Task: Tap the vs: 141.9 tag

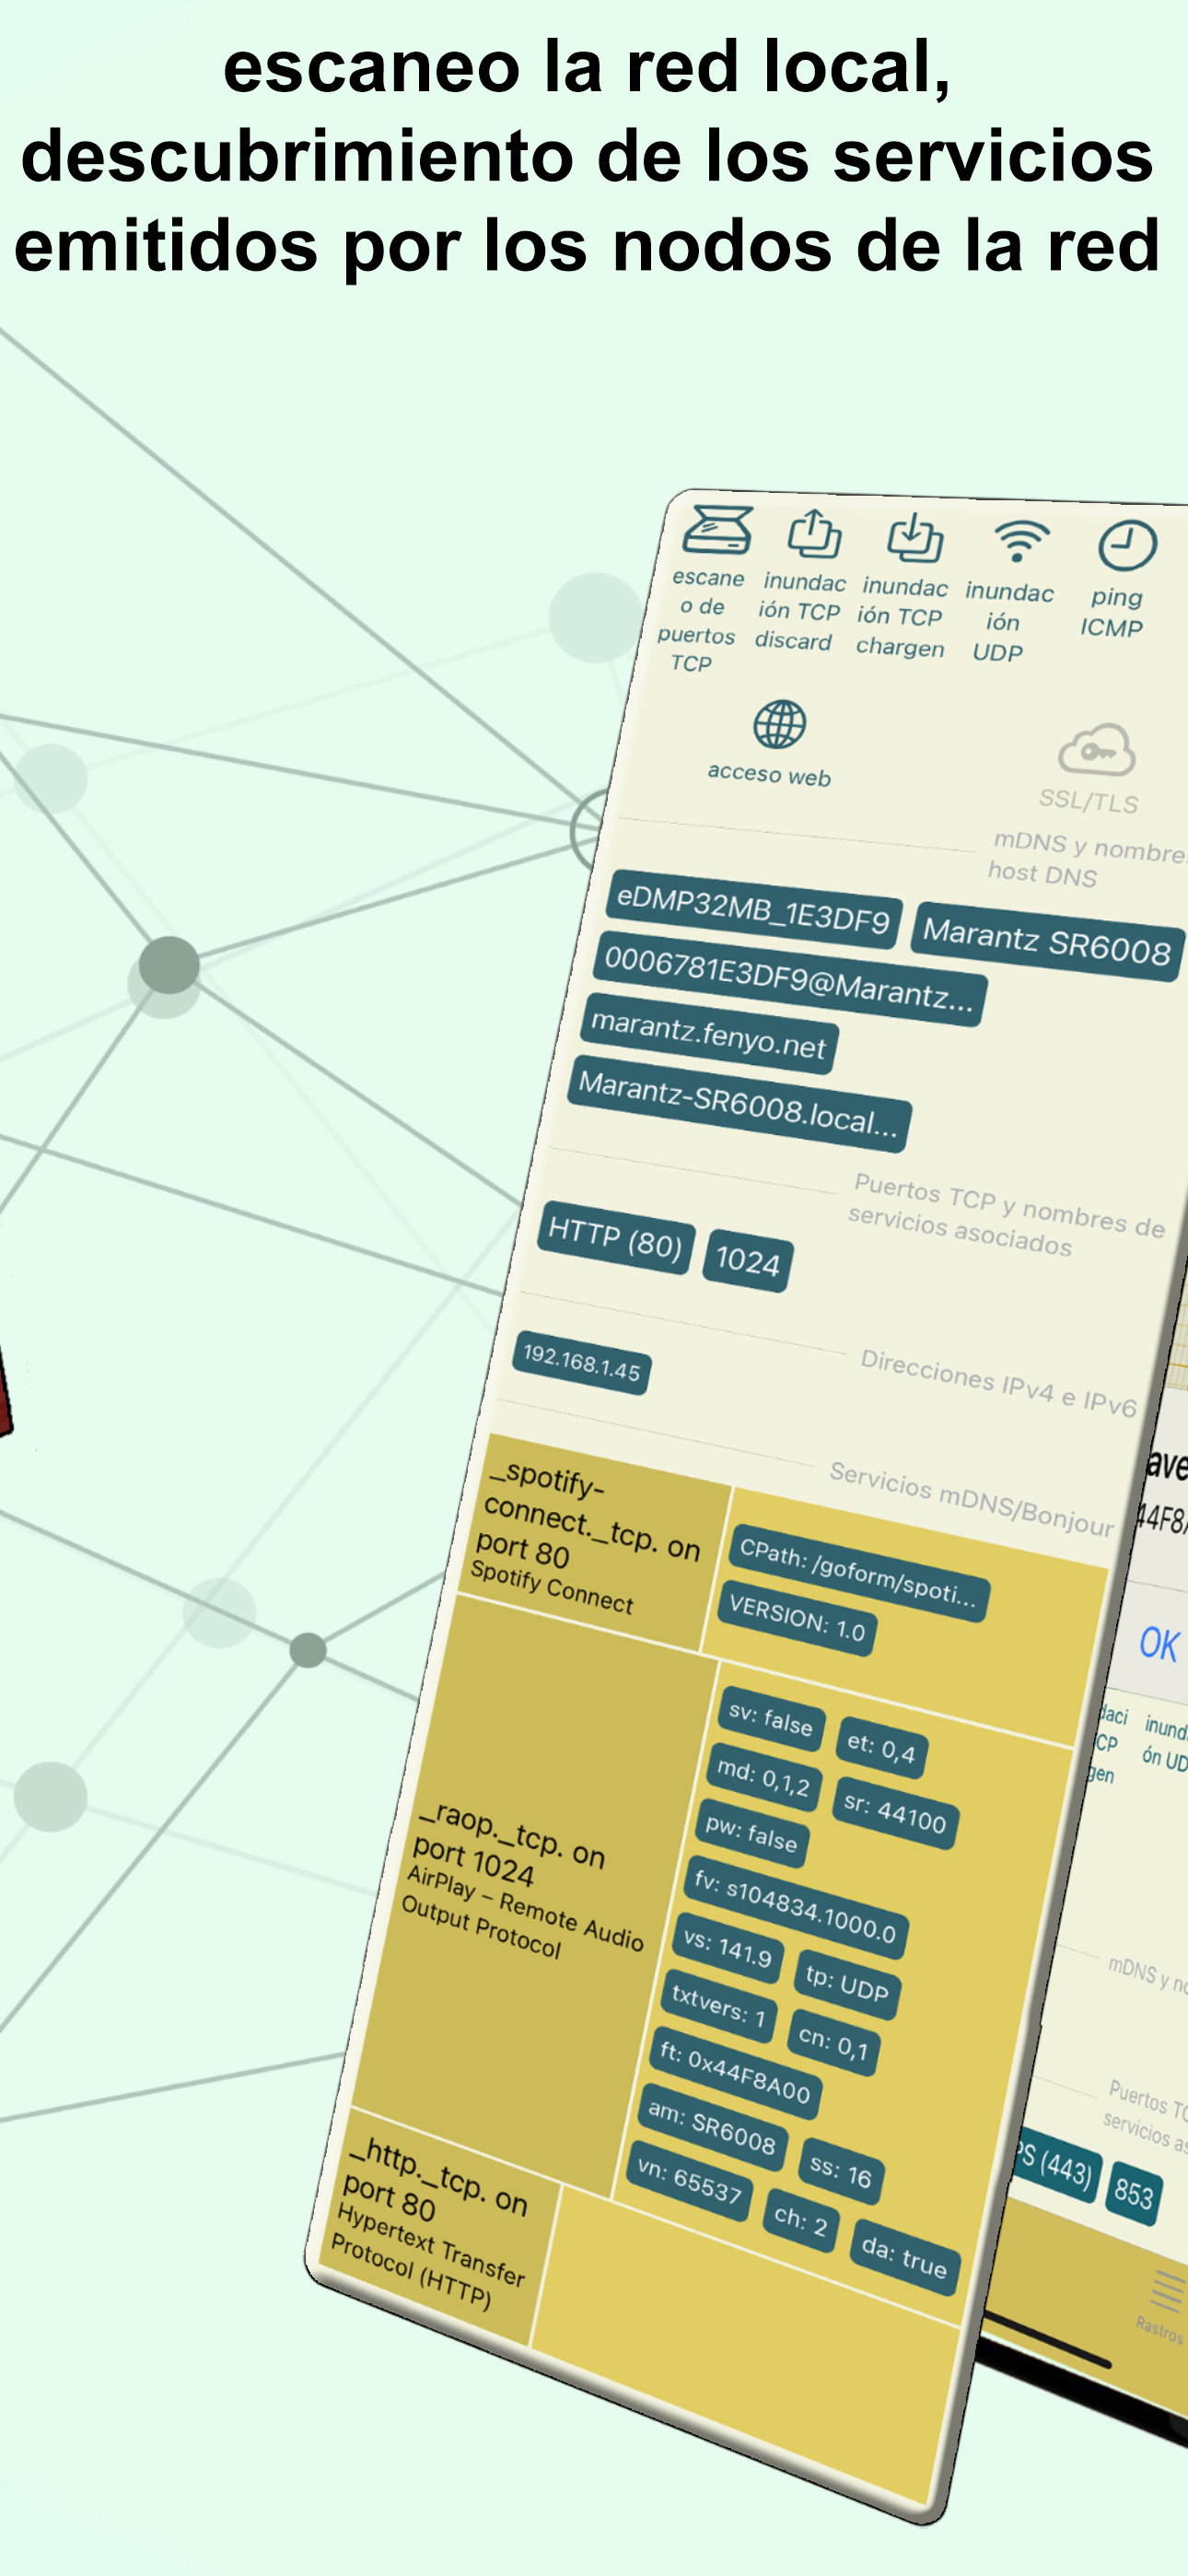Action: pos(727,1947)
